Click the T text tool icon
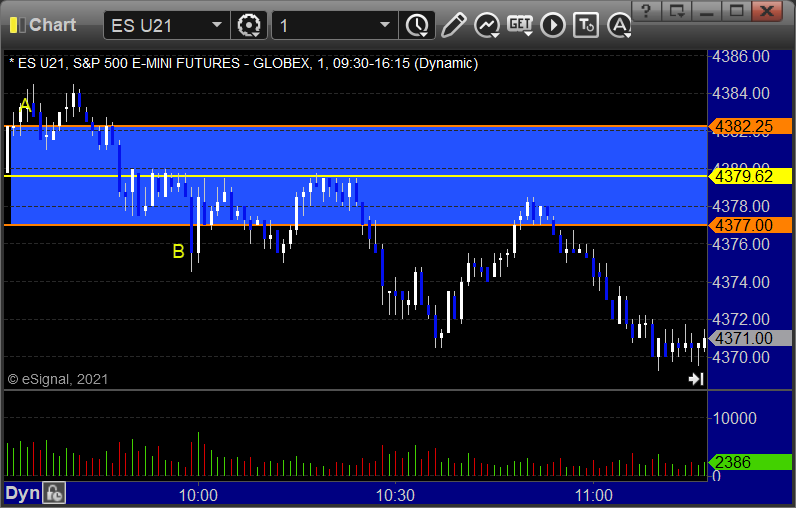This screenshot has width=796, height=508. [586, 25]
